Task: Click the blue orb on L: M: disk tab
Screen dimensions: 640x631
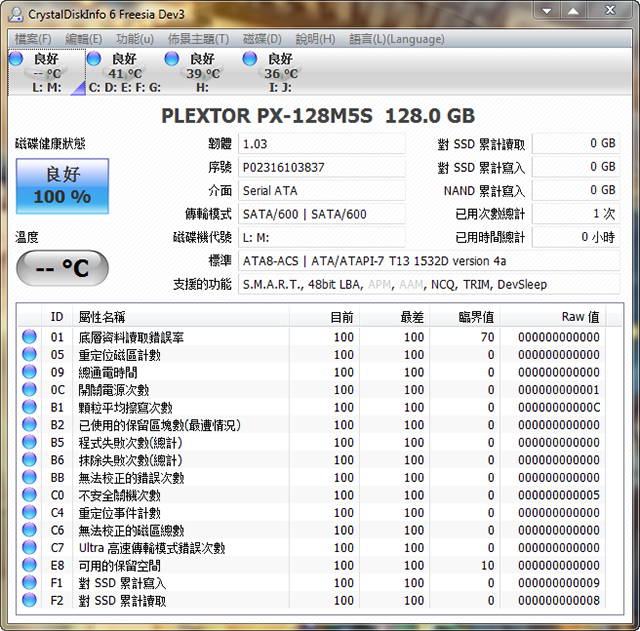Action: tap(16, 58)
